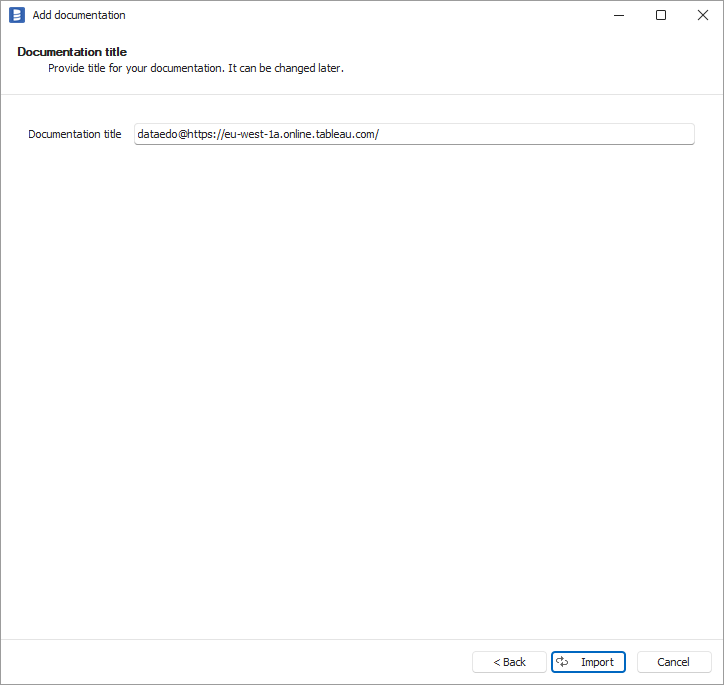Close the Add documentation dialog
This screenshot has width=724, height=685.
(703, 15)
